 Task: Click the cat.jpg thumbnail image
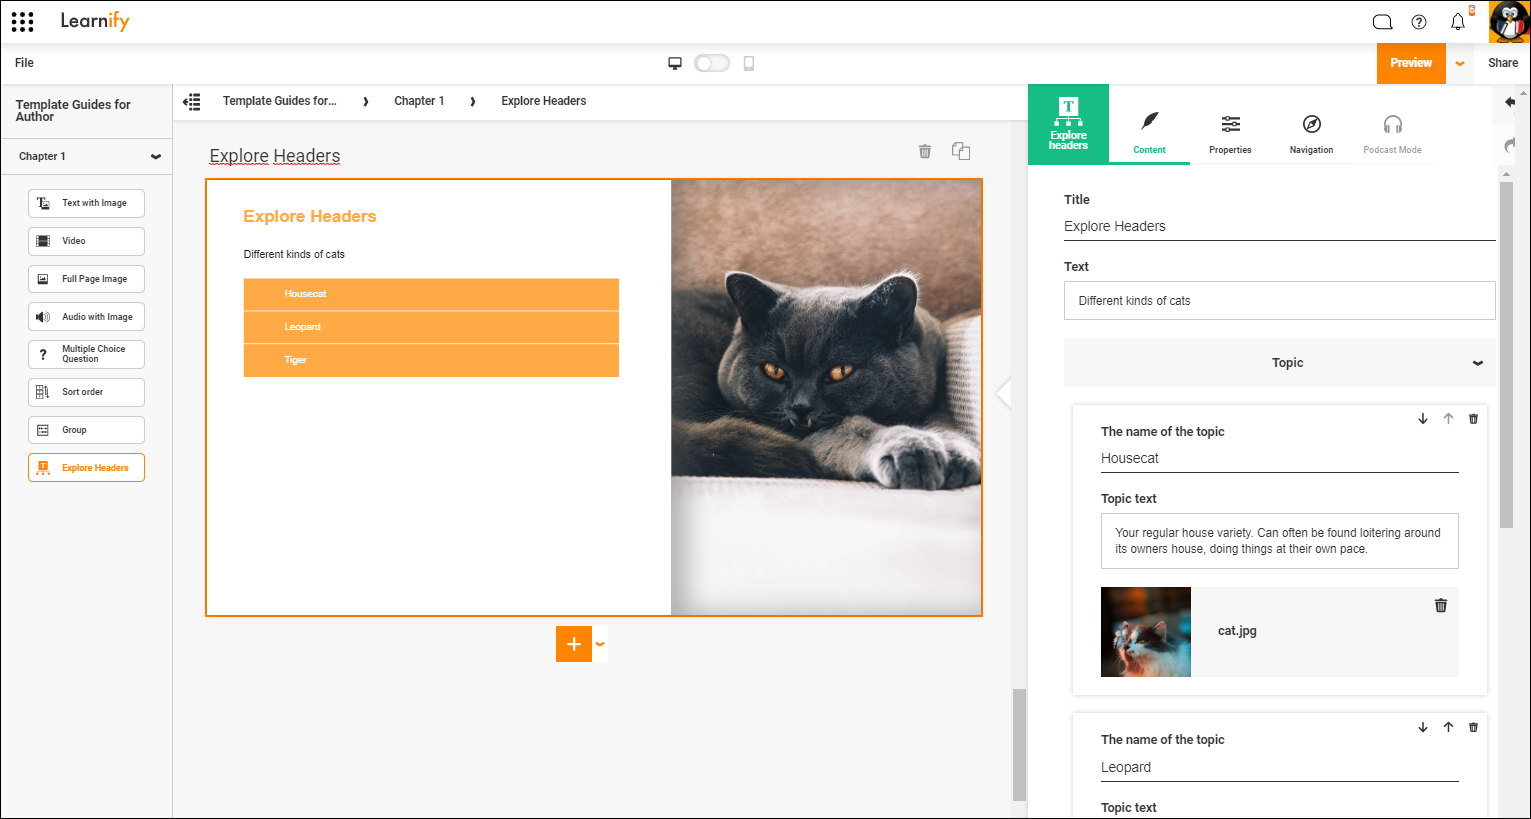coord(1145,632)
